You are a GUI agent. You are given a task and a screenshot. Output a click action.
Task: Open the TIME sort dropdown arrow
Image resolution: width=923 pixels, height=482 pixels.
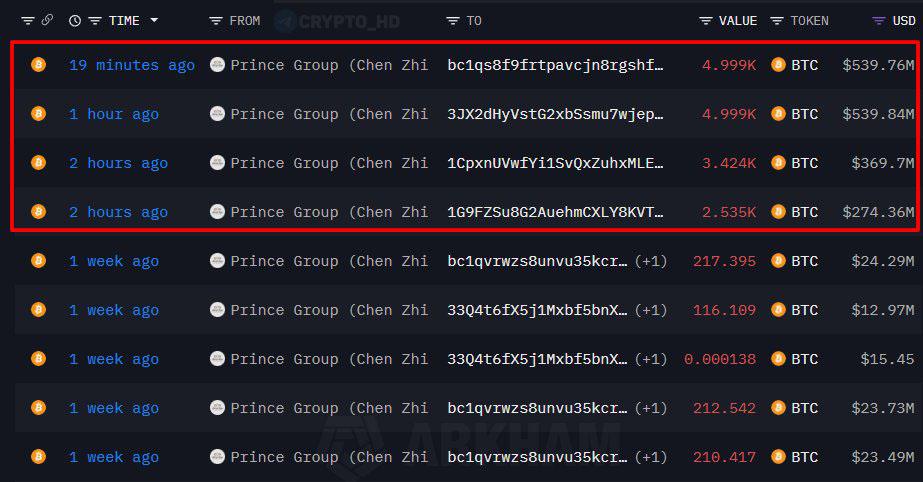(x=154, y=20)
